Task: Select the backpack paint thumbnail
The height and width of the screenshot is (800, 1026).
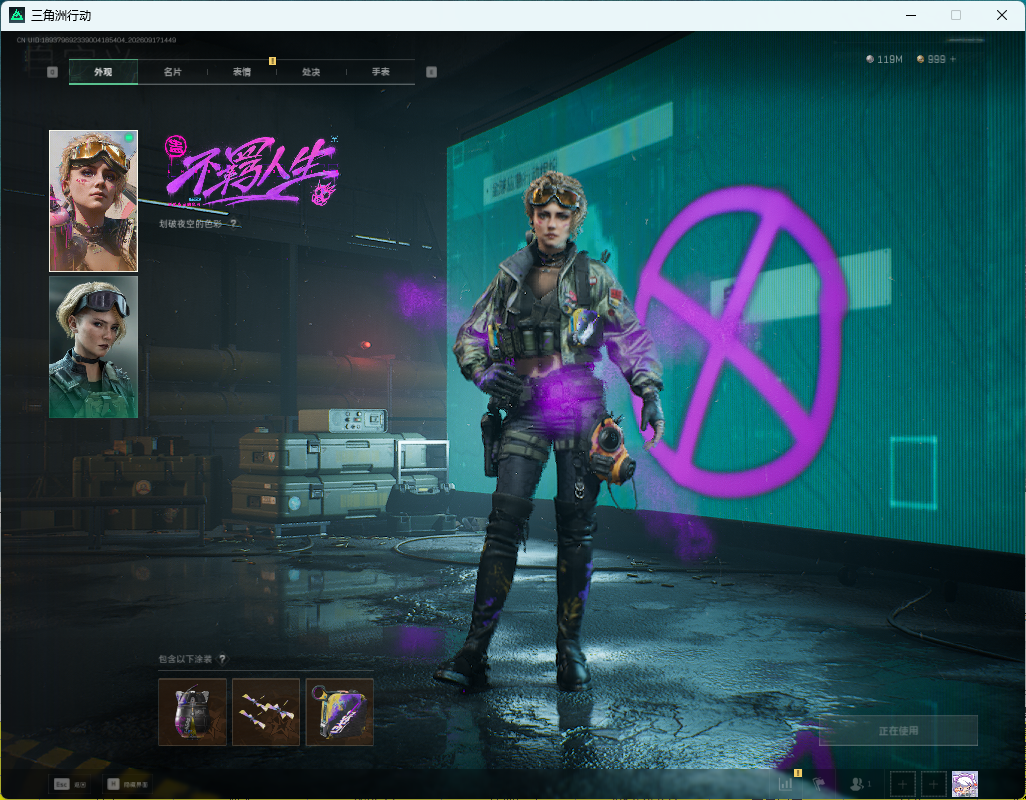Action: 192,712
